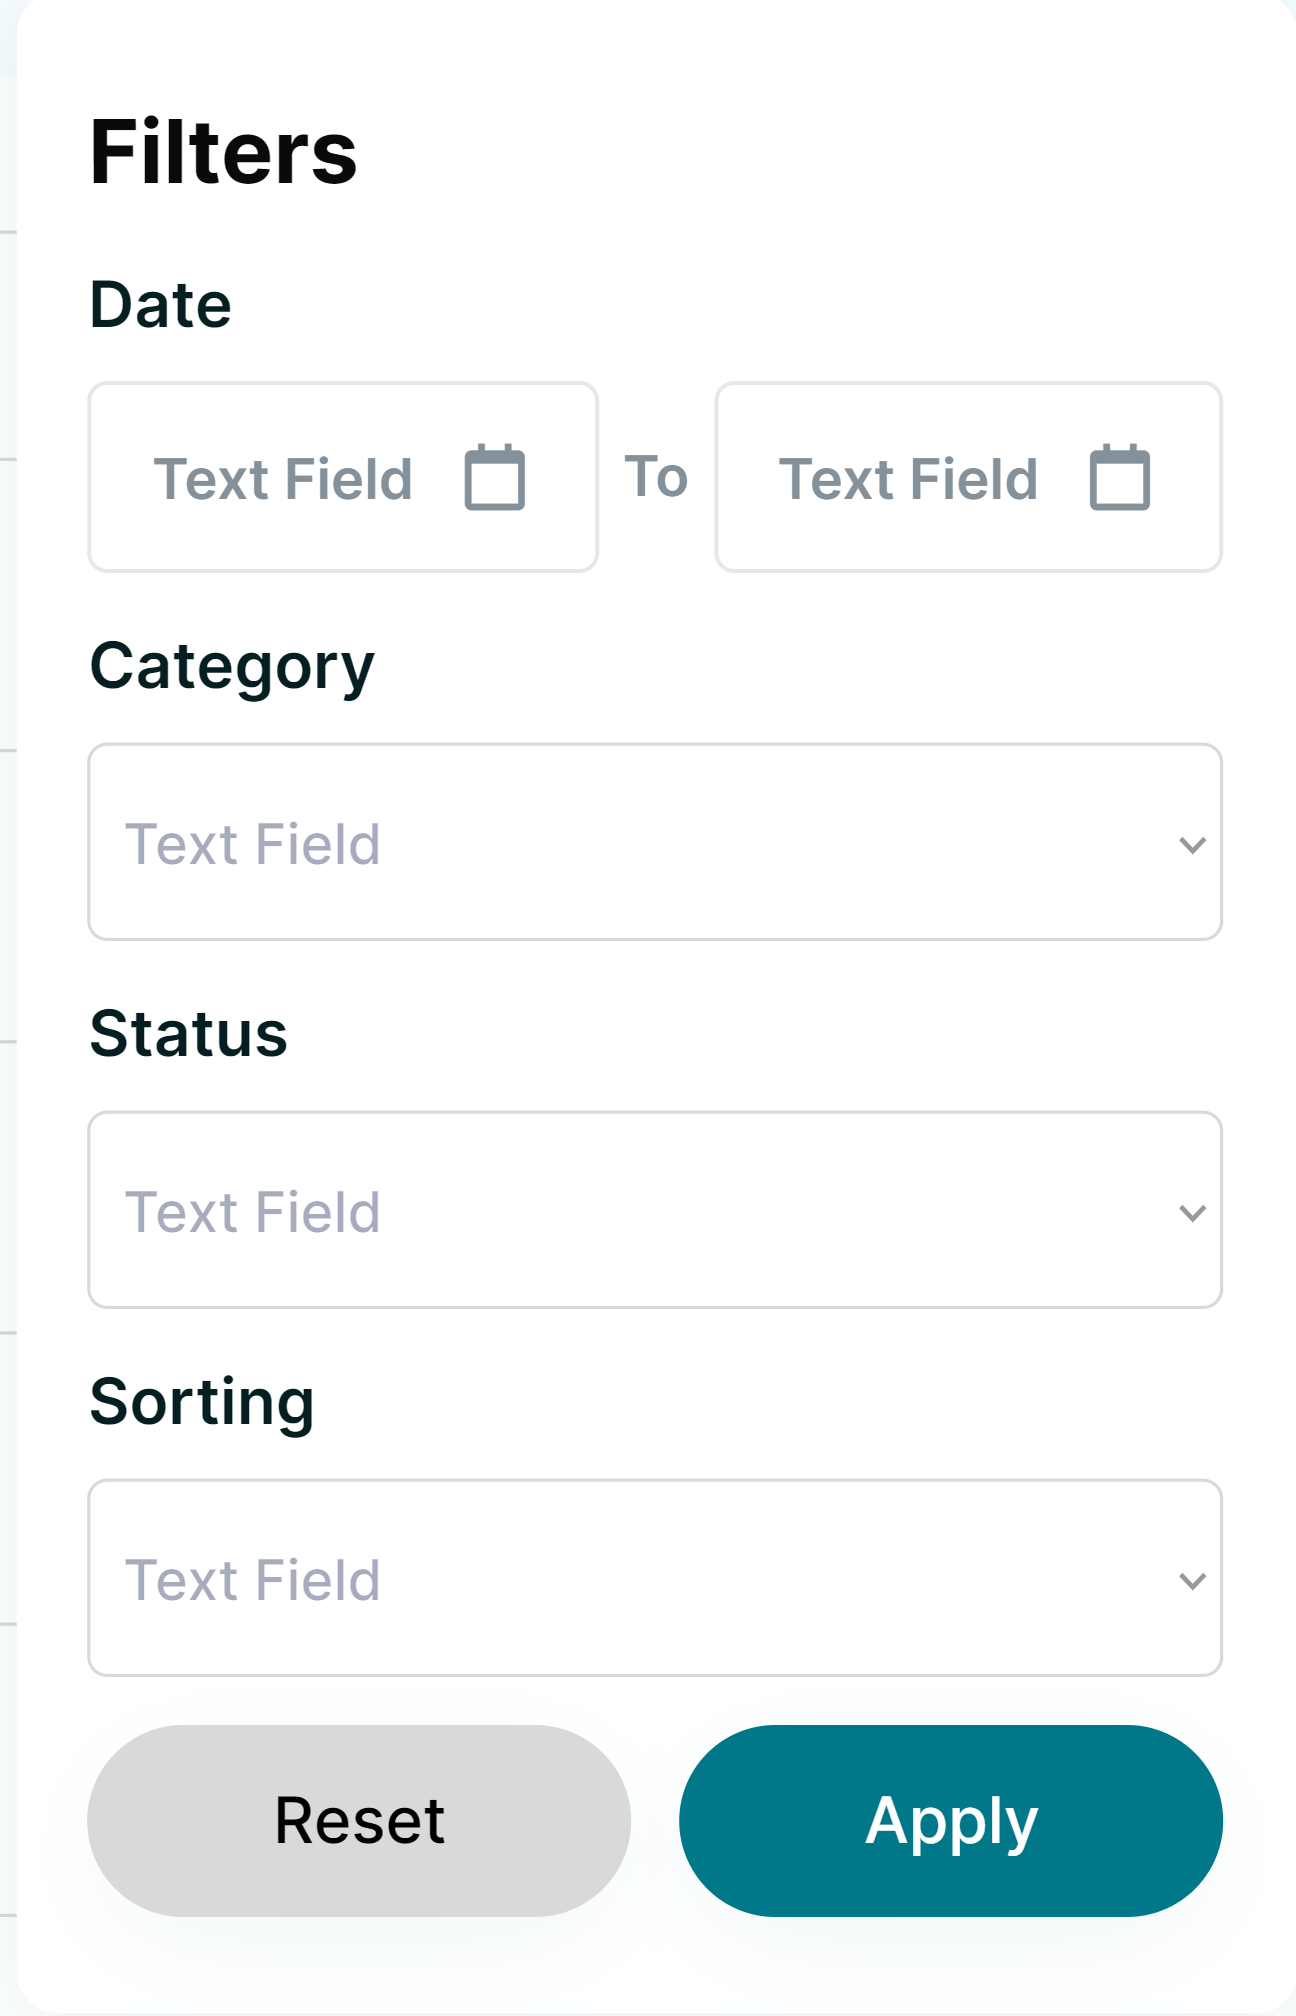Click the Date section label
The image size is (1296, 2016).
pyautogui.click(x=160, y=304)
